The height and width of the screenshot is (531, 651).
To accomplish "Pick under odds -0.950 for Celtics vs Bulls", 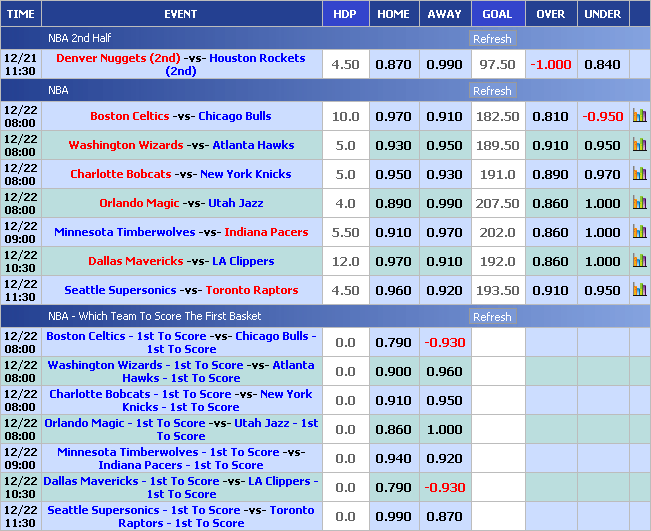I will click(602, 116).
